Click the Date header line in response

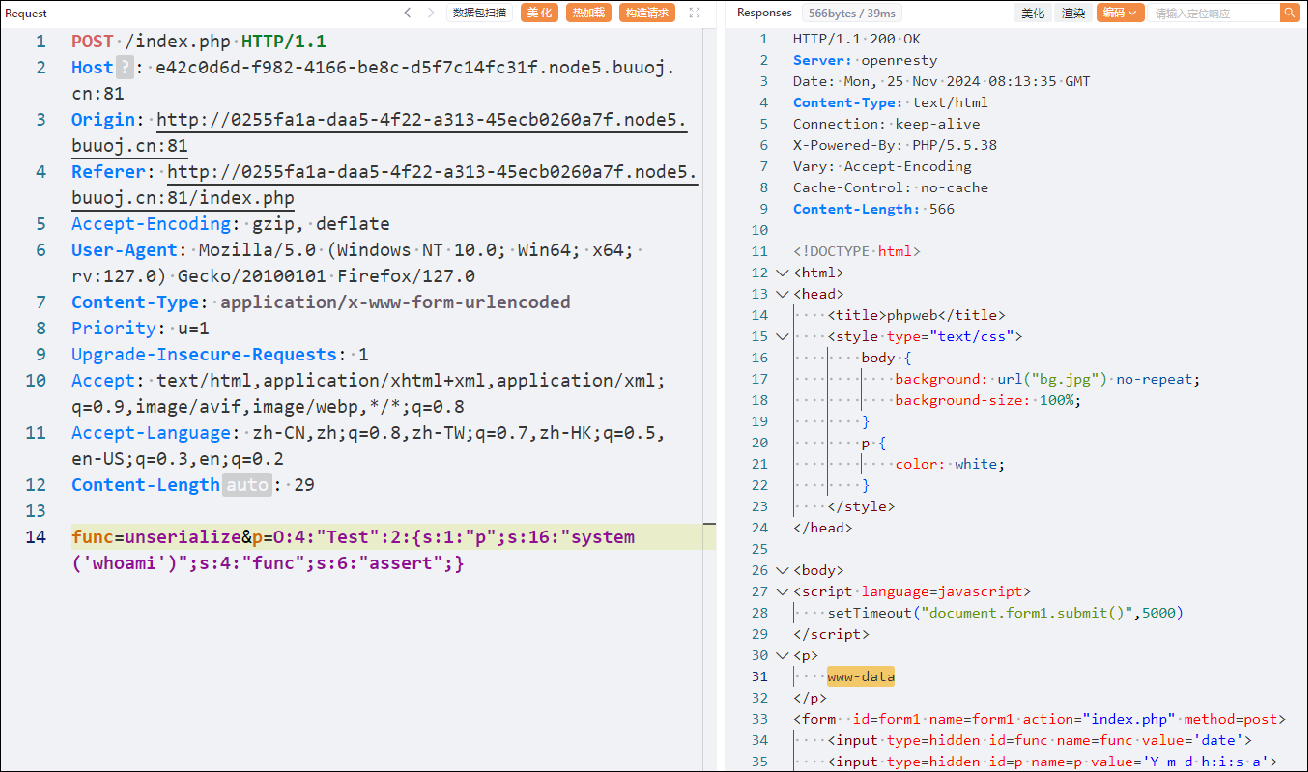[x=941, y=81]
